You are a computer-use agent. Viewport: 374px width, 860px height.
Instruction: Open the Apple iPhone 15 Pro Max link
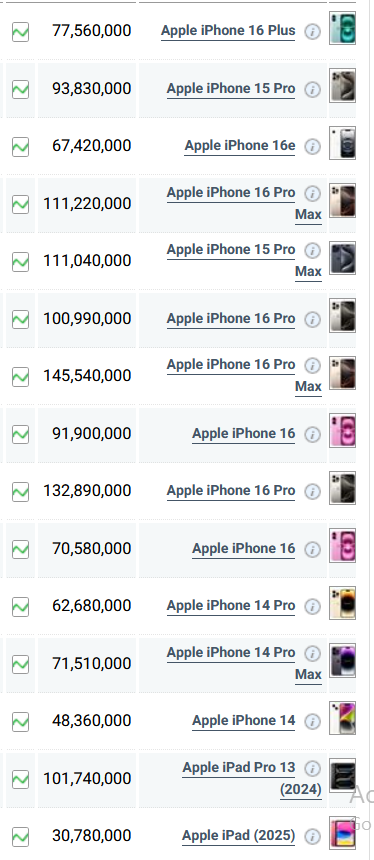pyautogui.click(x=244, y=261)
